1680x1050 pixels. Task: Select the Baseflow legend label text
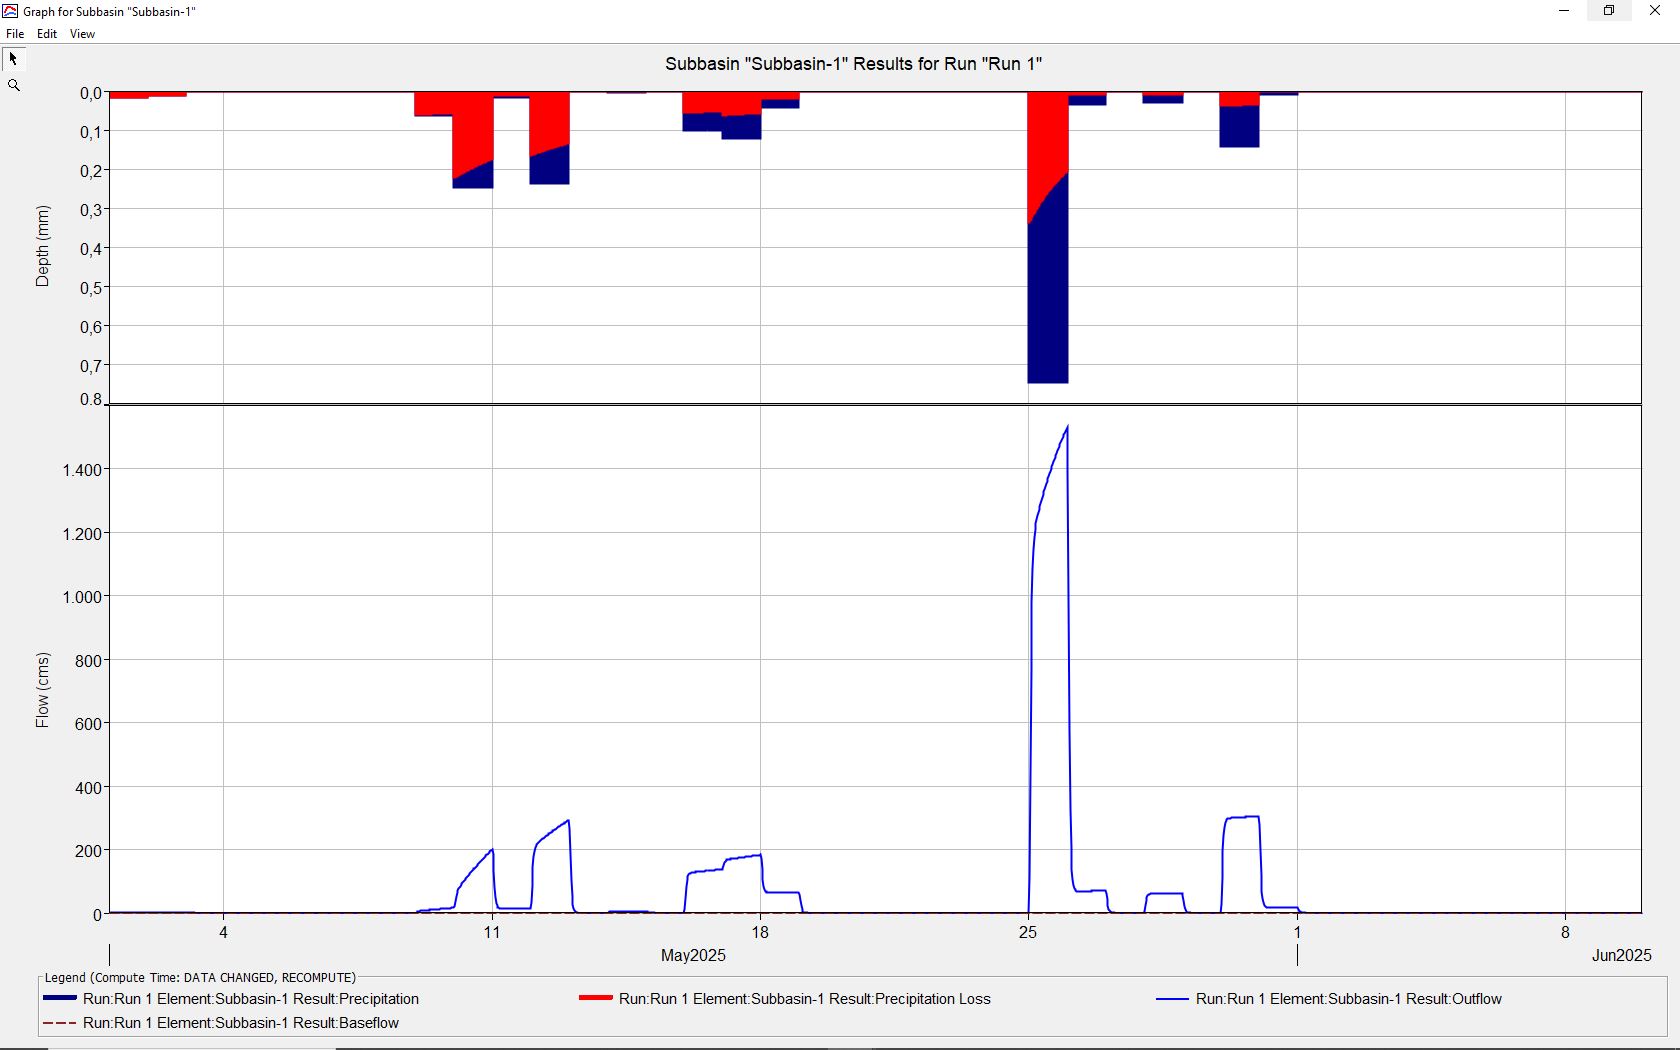(x=241, y=1023)
